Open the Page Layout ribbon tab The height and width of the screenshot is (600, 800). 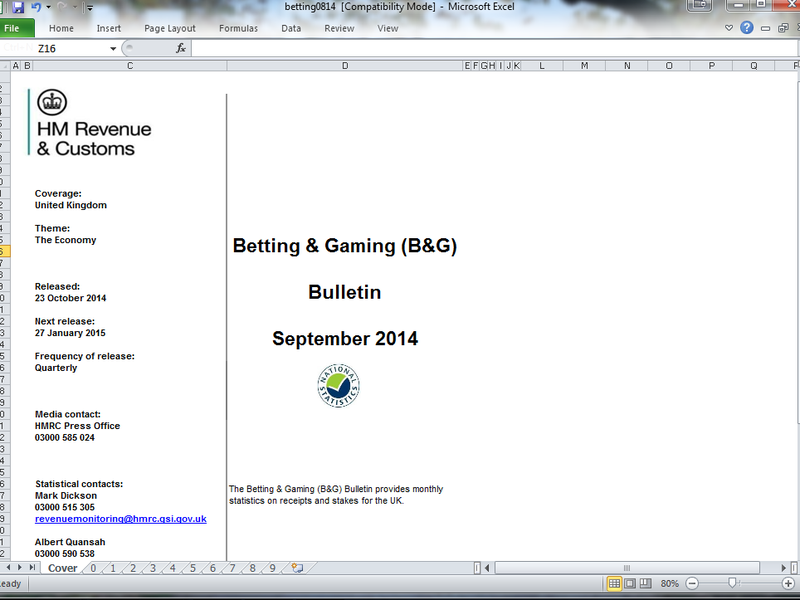coord(170,29)
